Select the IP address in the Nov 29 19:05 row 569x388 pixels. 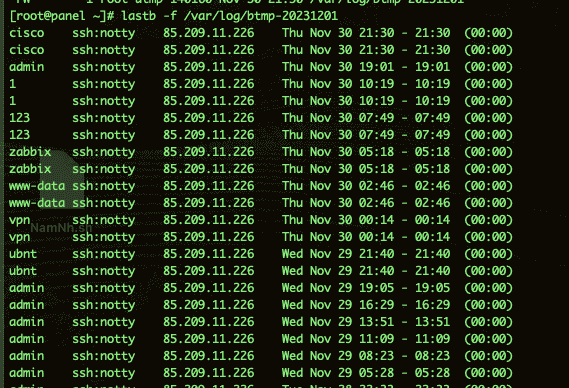click(209, 288)
